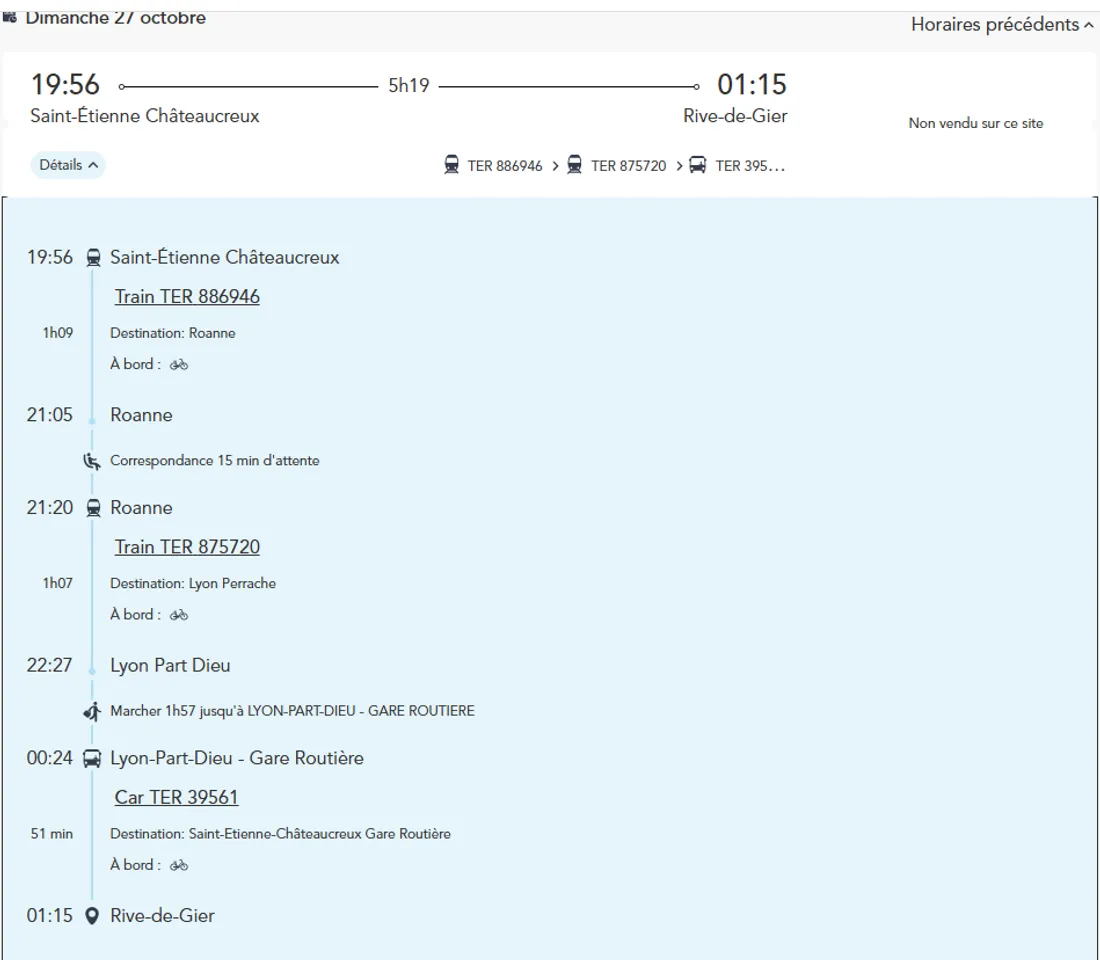Click bus icon beside Lyon-Part-Dieu Gare Routière

point(92,758)
